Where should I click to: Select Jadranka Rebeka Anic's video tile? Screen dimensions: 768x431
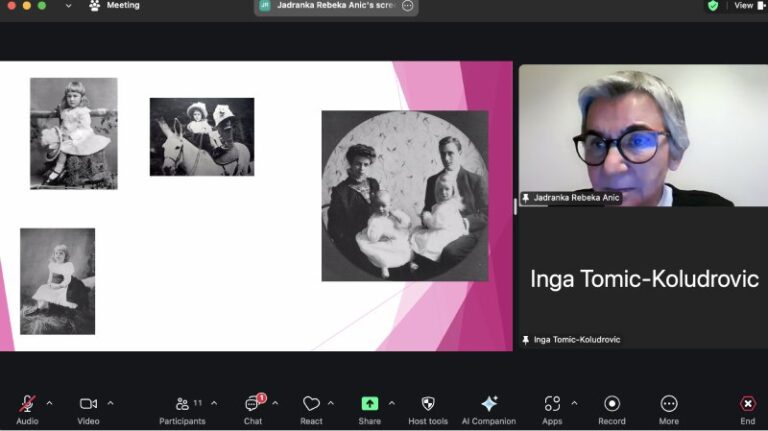click(642, 135)
